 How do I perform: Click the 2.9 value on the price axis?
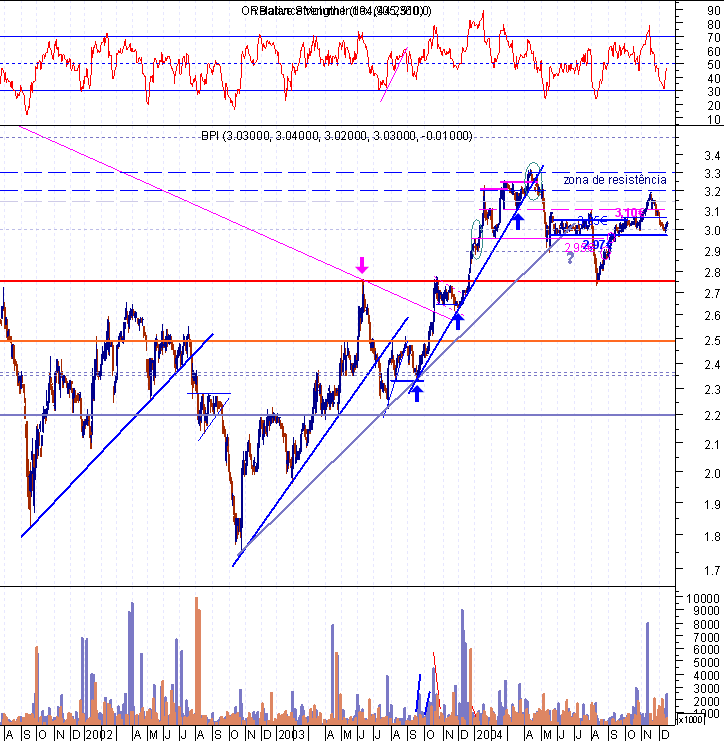[x=712, y=251]
